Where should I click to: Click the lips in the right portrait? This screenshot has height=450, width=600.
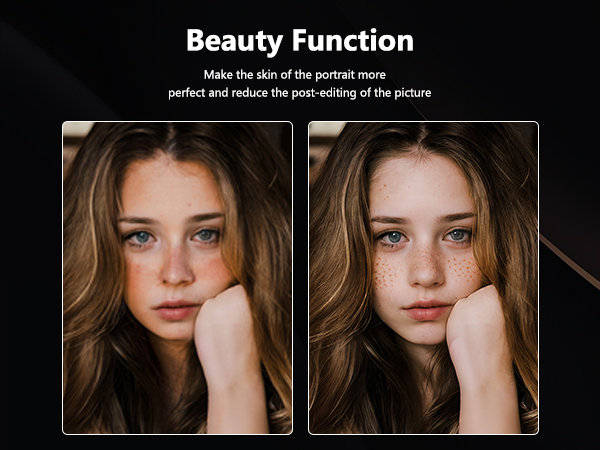[427, 310]
